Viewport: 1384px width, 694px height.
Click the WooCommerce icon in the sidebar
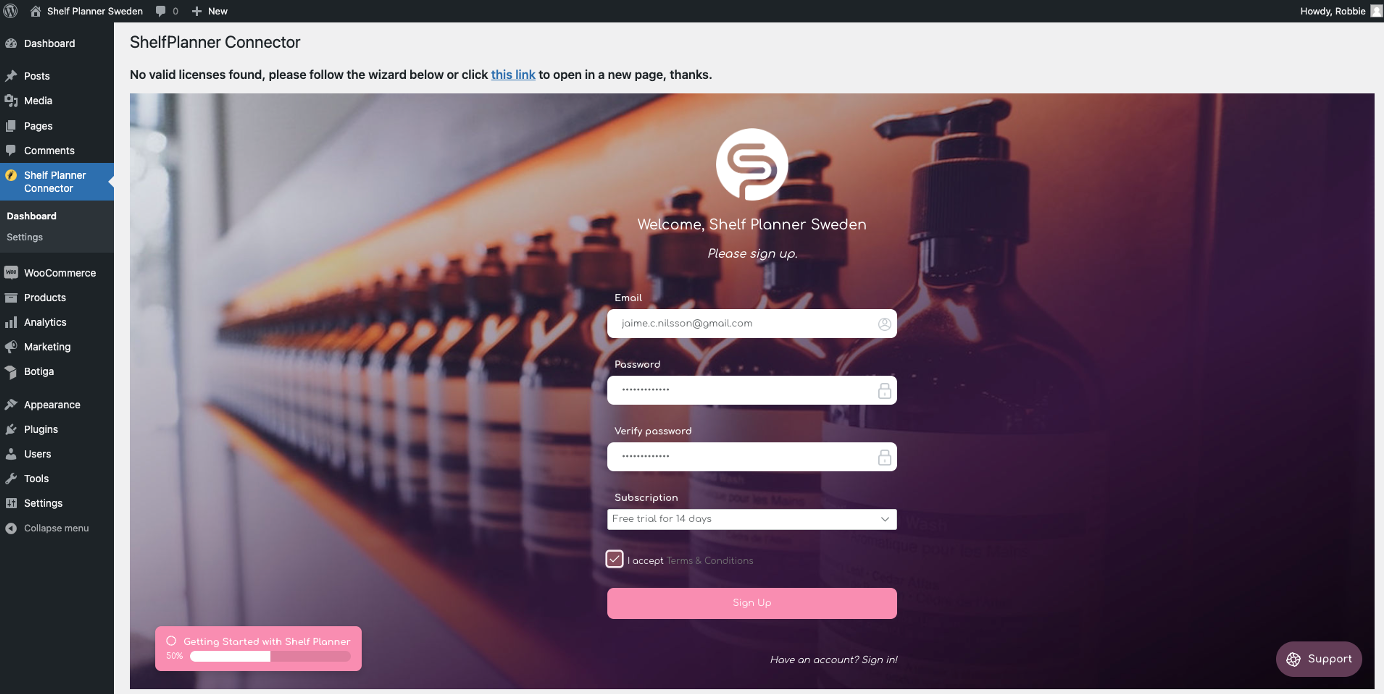[x=11, y=273]
